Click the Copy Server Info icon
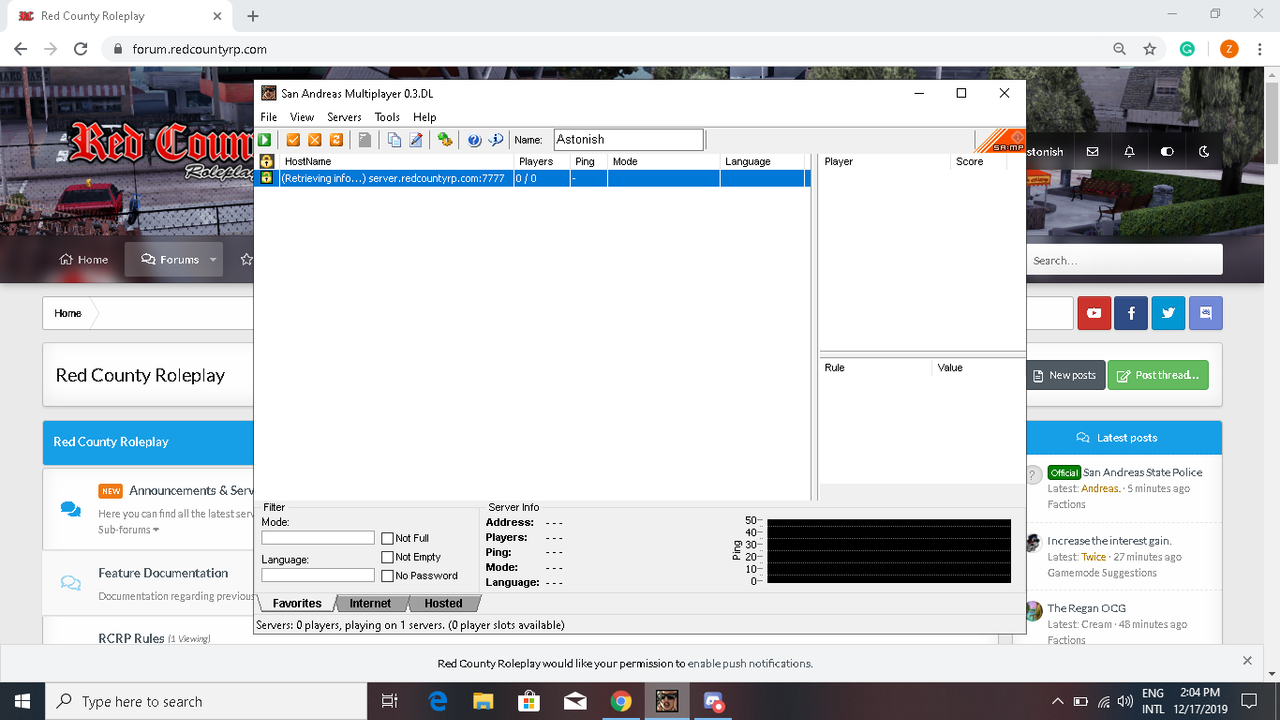 [394, 140]
